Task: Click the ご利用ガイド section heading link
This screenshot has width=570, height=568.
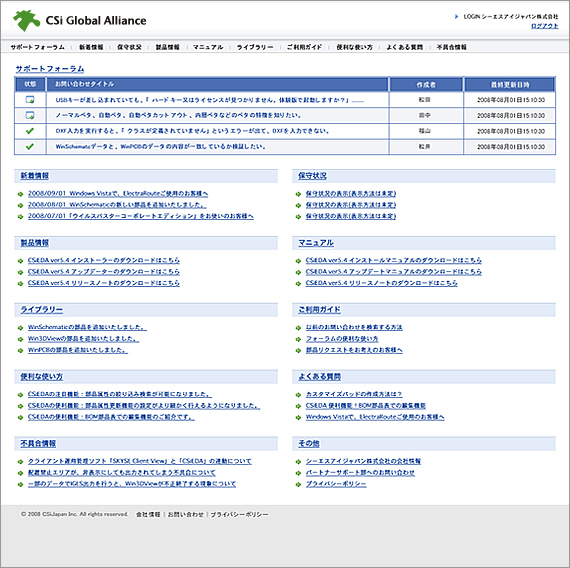Action: point(320,310)
